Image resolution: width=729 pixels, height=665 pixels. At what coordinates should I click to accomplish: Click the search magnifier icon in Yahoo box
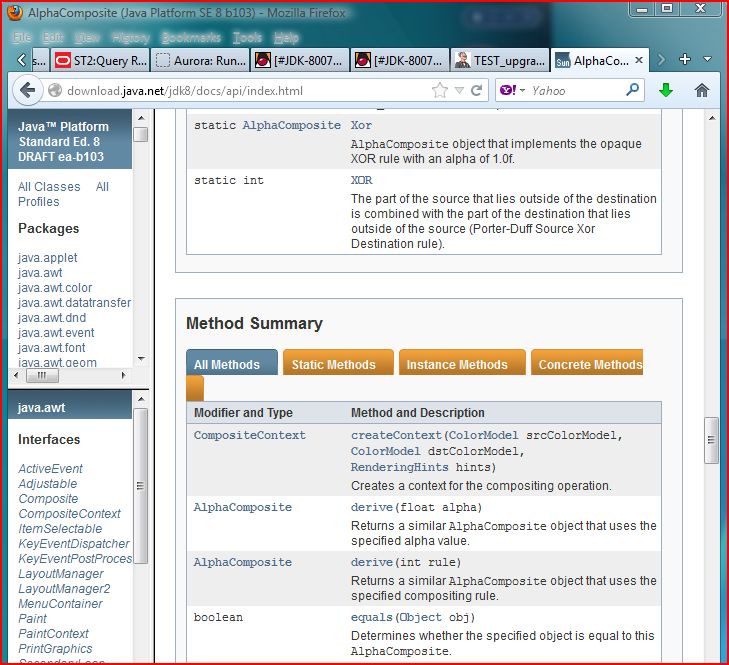[632, 90]
